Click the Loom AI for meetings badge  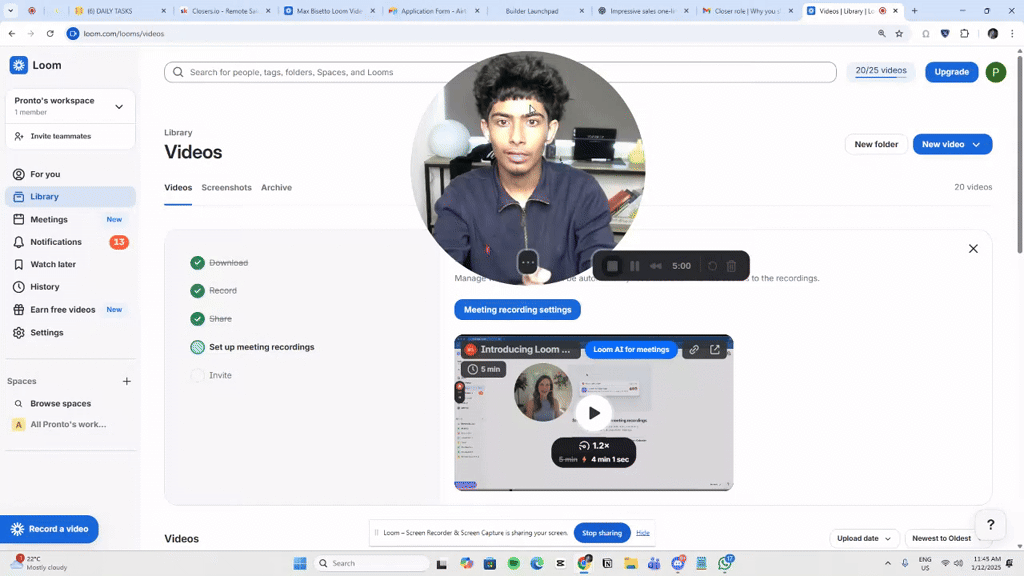[631, 349]
